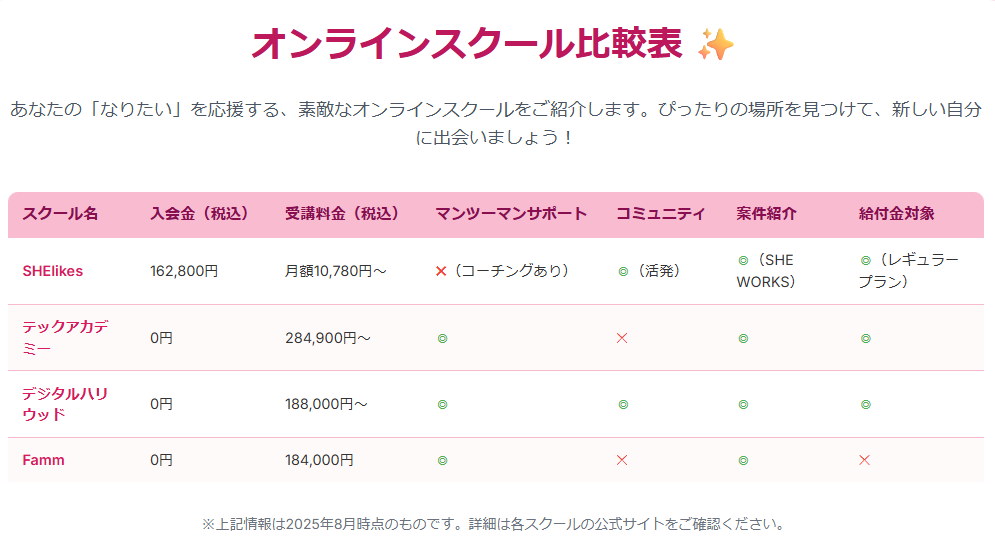Open the Famm school link
The image size is (995, 554).
click(x=43, y=460)
